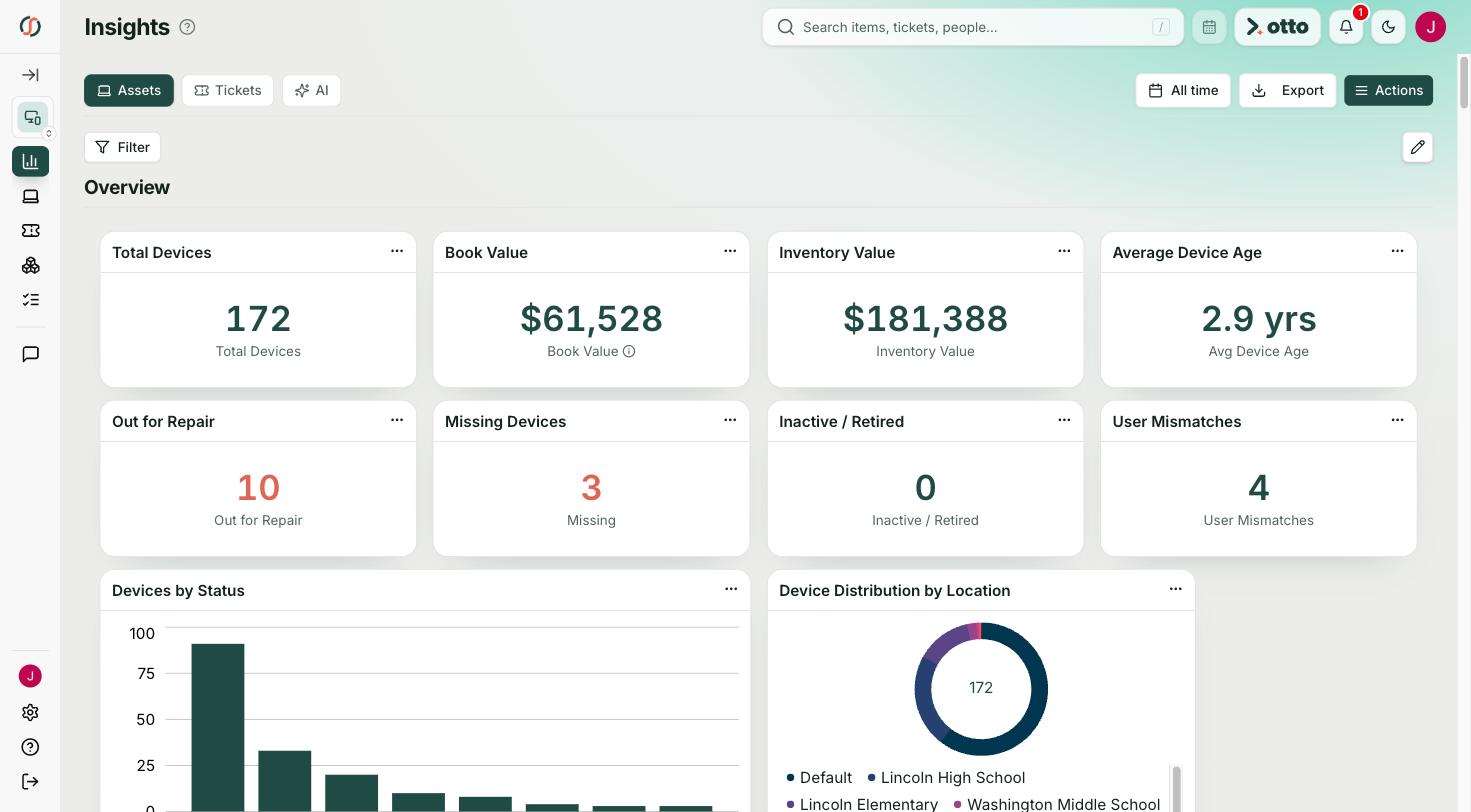Click the Filter button
The image size is (1471, 812).
[x=122, y=147]
